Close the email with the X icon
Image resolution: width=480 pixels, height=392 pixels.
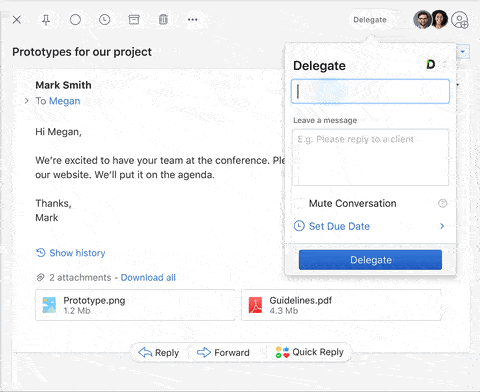[x=17, y=20]
